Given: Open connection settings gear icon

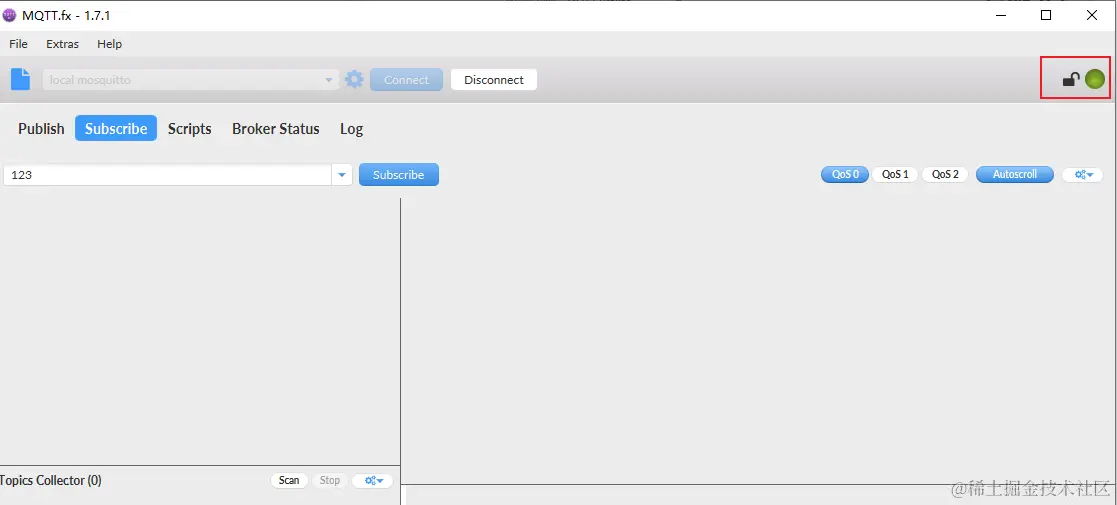Looking at the screenshot, I should [354, 79].
